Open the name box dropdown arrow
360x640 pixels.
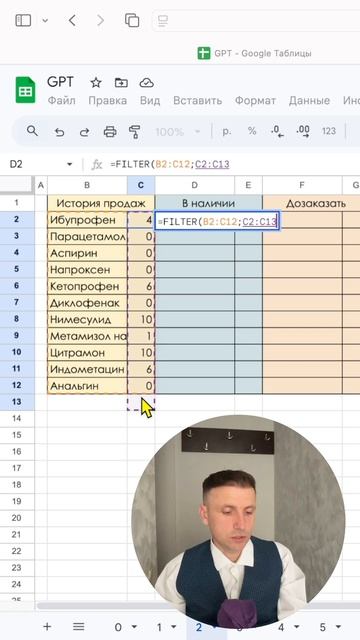point(69,164)
